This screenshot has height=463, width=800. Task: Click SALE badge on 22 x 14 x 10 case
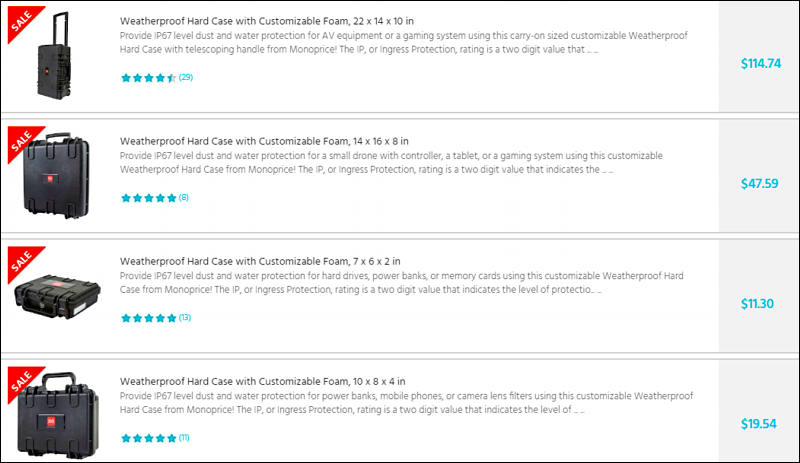pyautogui.click(x=22, y=21)
